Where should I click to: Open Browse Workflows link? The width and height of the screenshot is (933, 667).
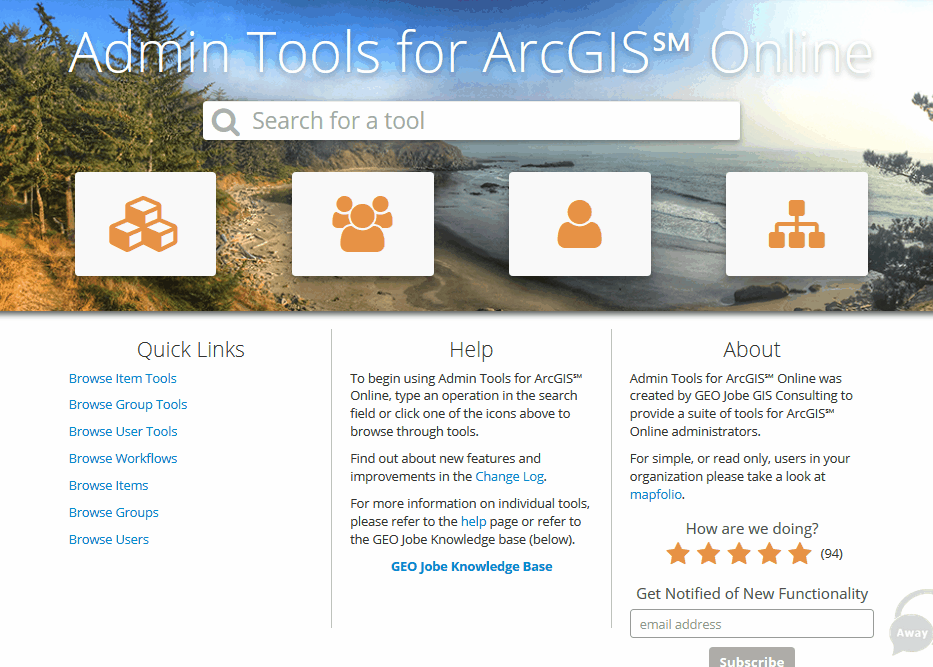pyautogui.click(x=123, y=459)
